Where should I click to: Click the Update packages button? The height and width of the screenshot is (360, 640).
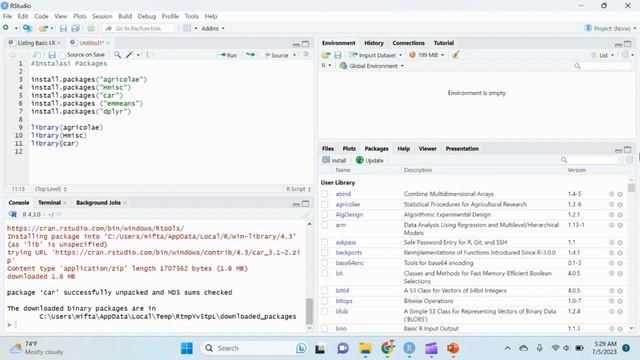pyautogui.click(x=369, y=160)
